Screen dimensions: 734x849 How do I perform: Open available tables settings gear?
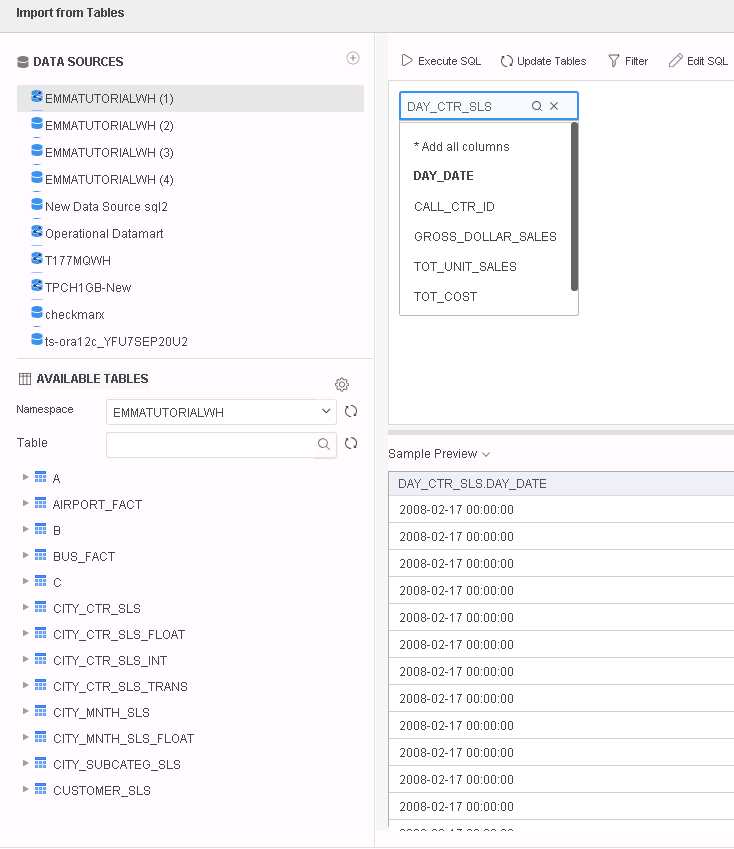(342, 385)
